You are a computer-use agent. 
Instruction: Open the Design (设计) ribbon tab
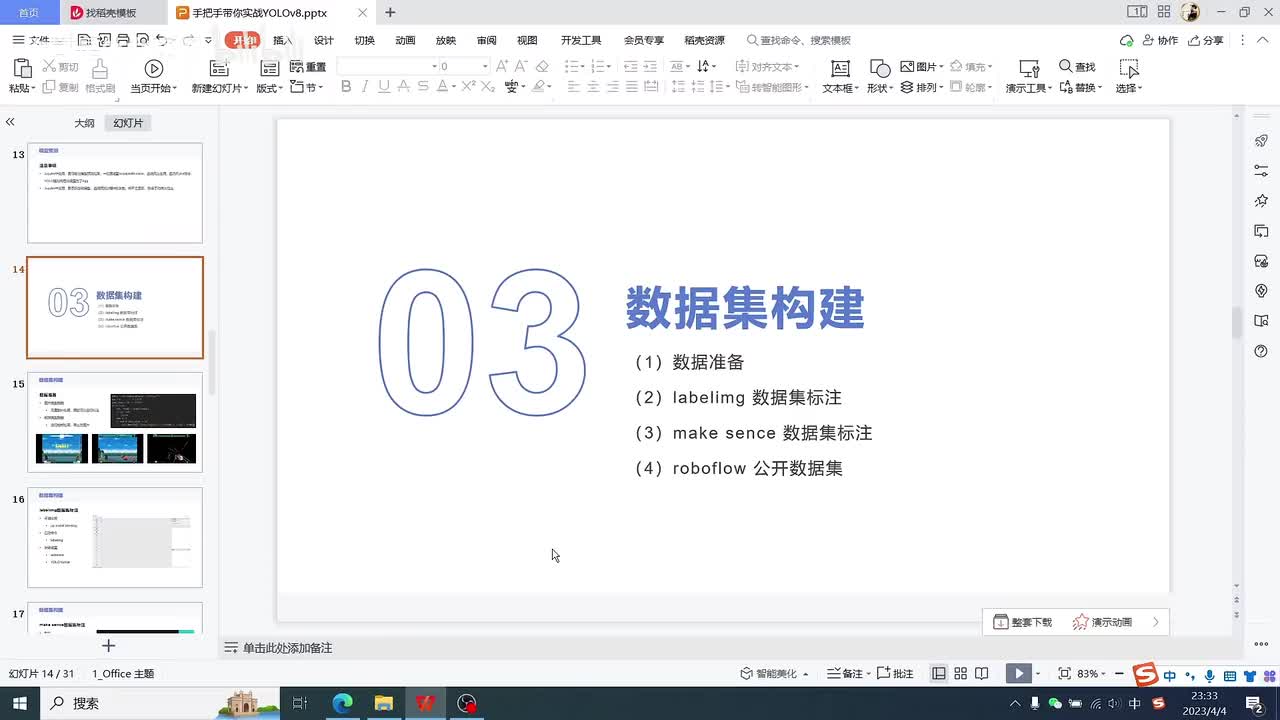pos(324,40)
